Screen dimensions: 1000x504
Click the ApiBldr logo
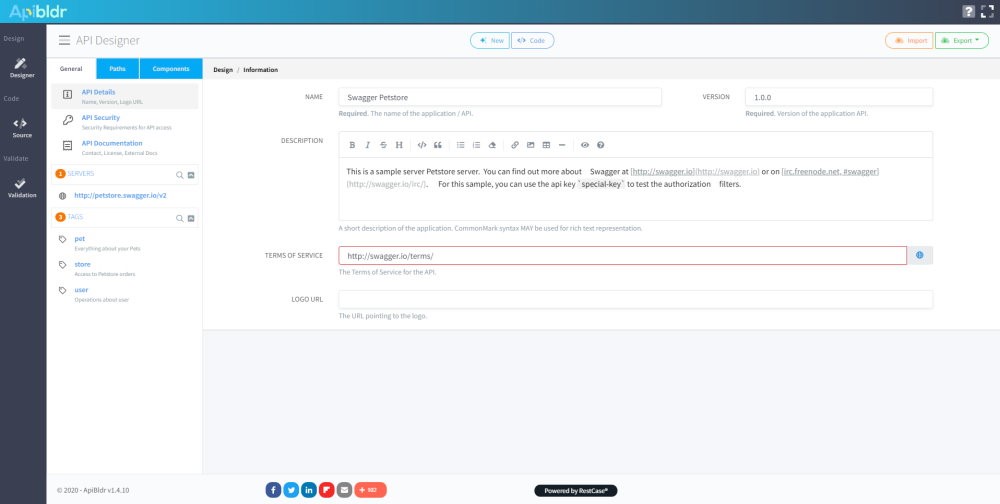click(x=38, y=11)
